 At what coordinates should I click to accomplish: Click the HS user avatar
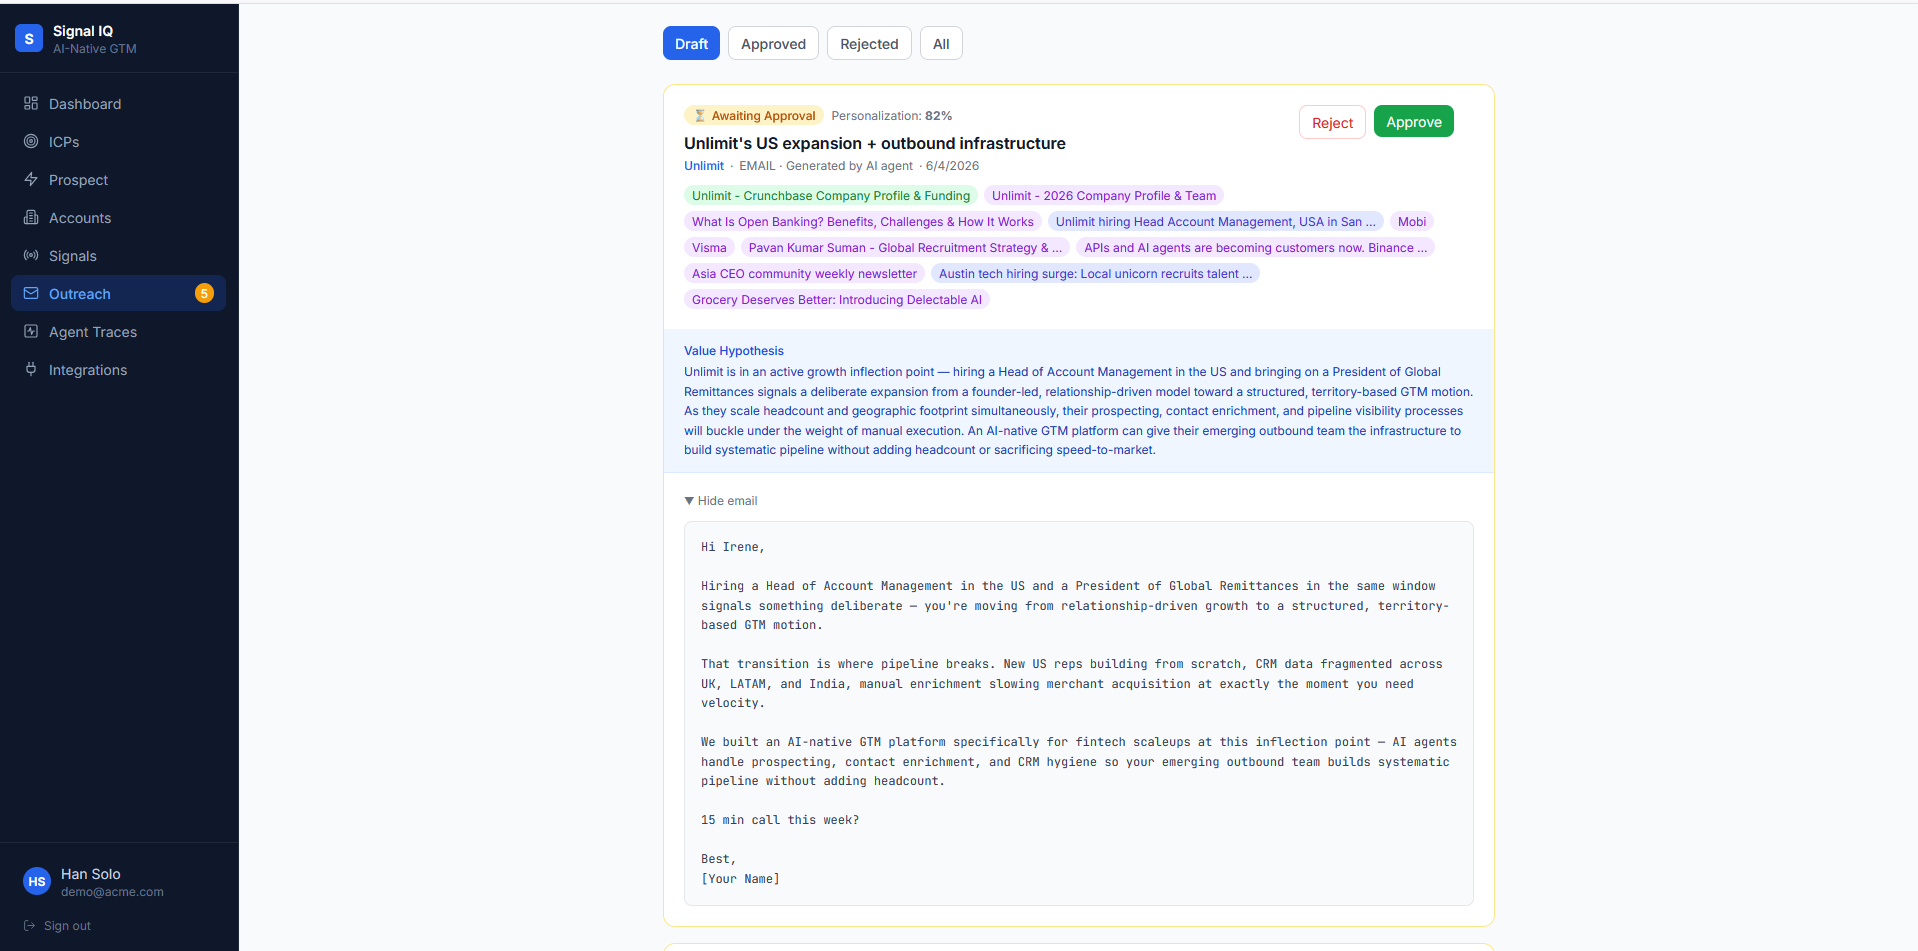coord(37,882)
